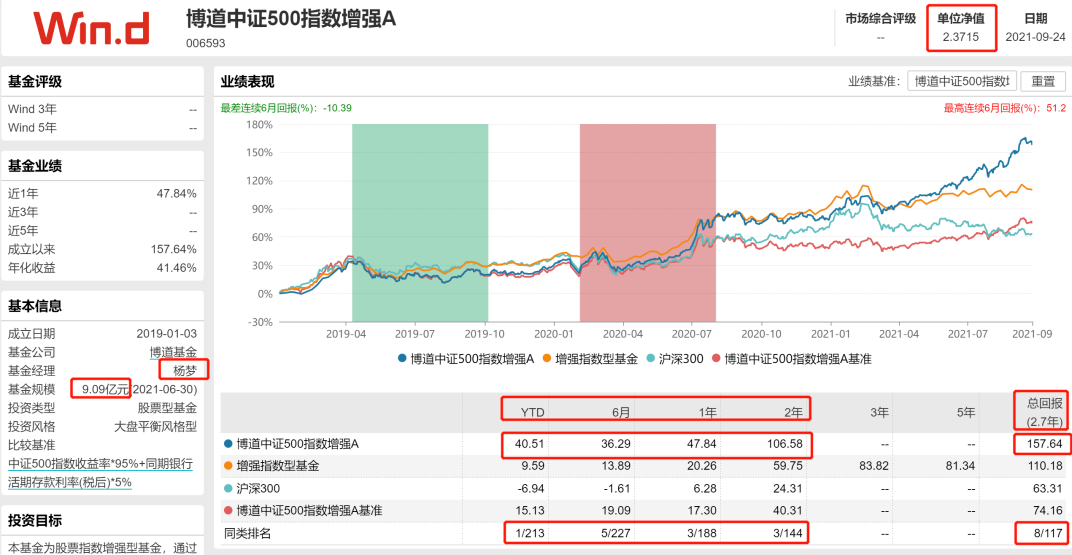This screenshot has height=555, width=1072.
Task: Click investment style 大盘平衡风格型
Action: coord(155,427)
